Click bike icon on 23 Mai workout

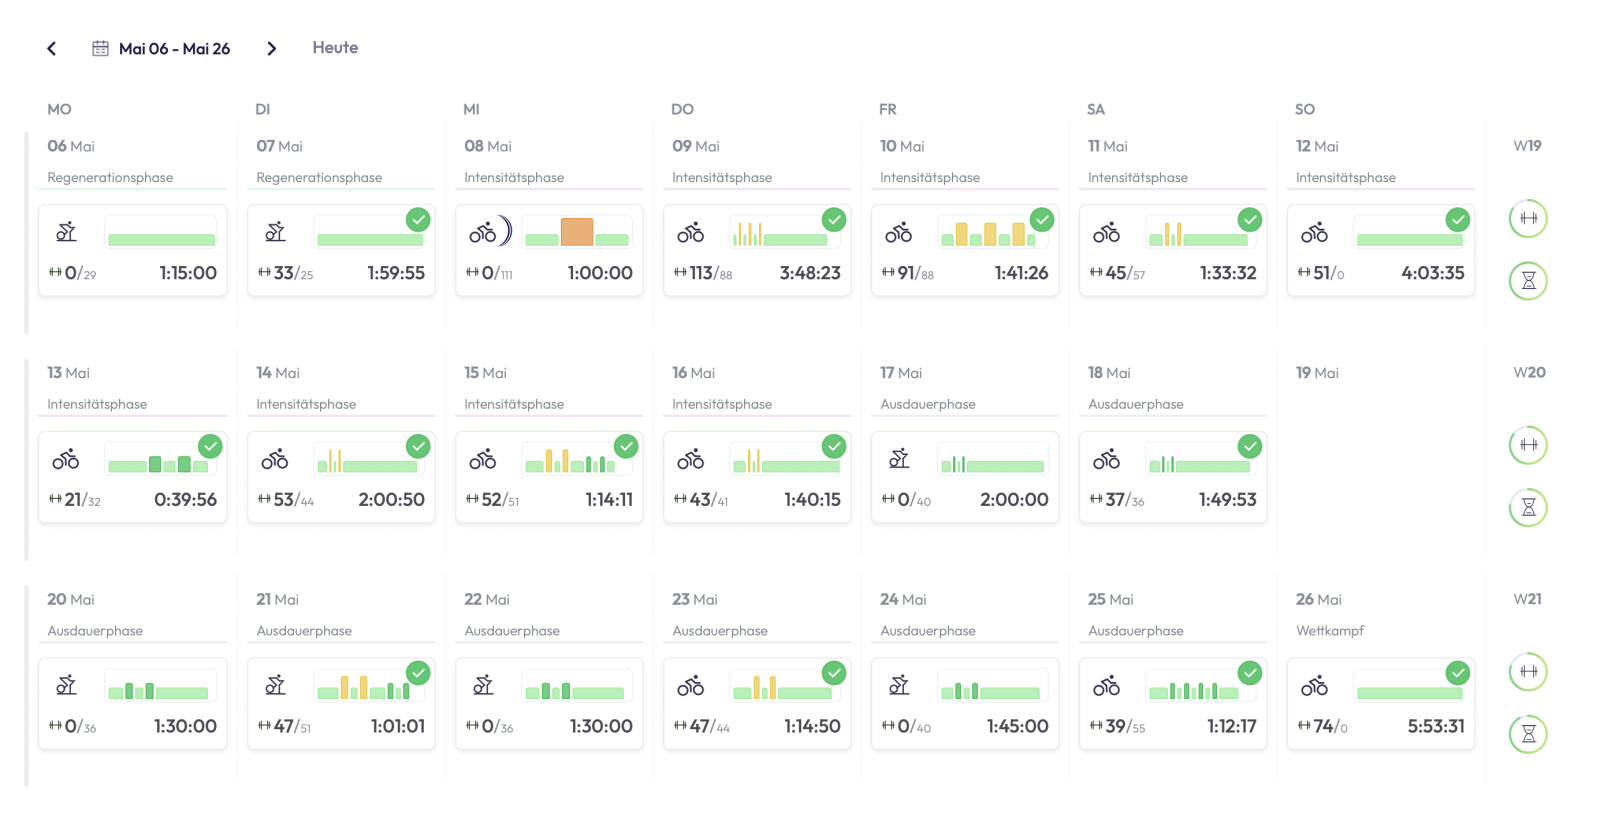pos(690,687)
